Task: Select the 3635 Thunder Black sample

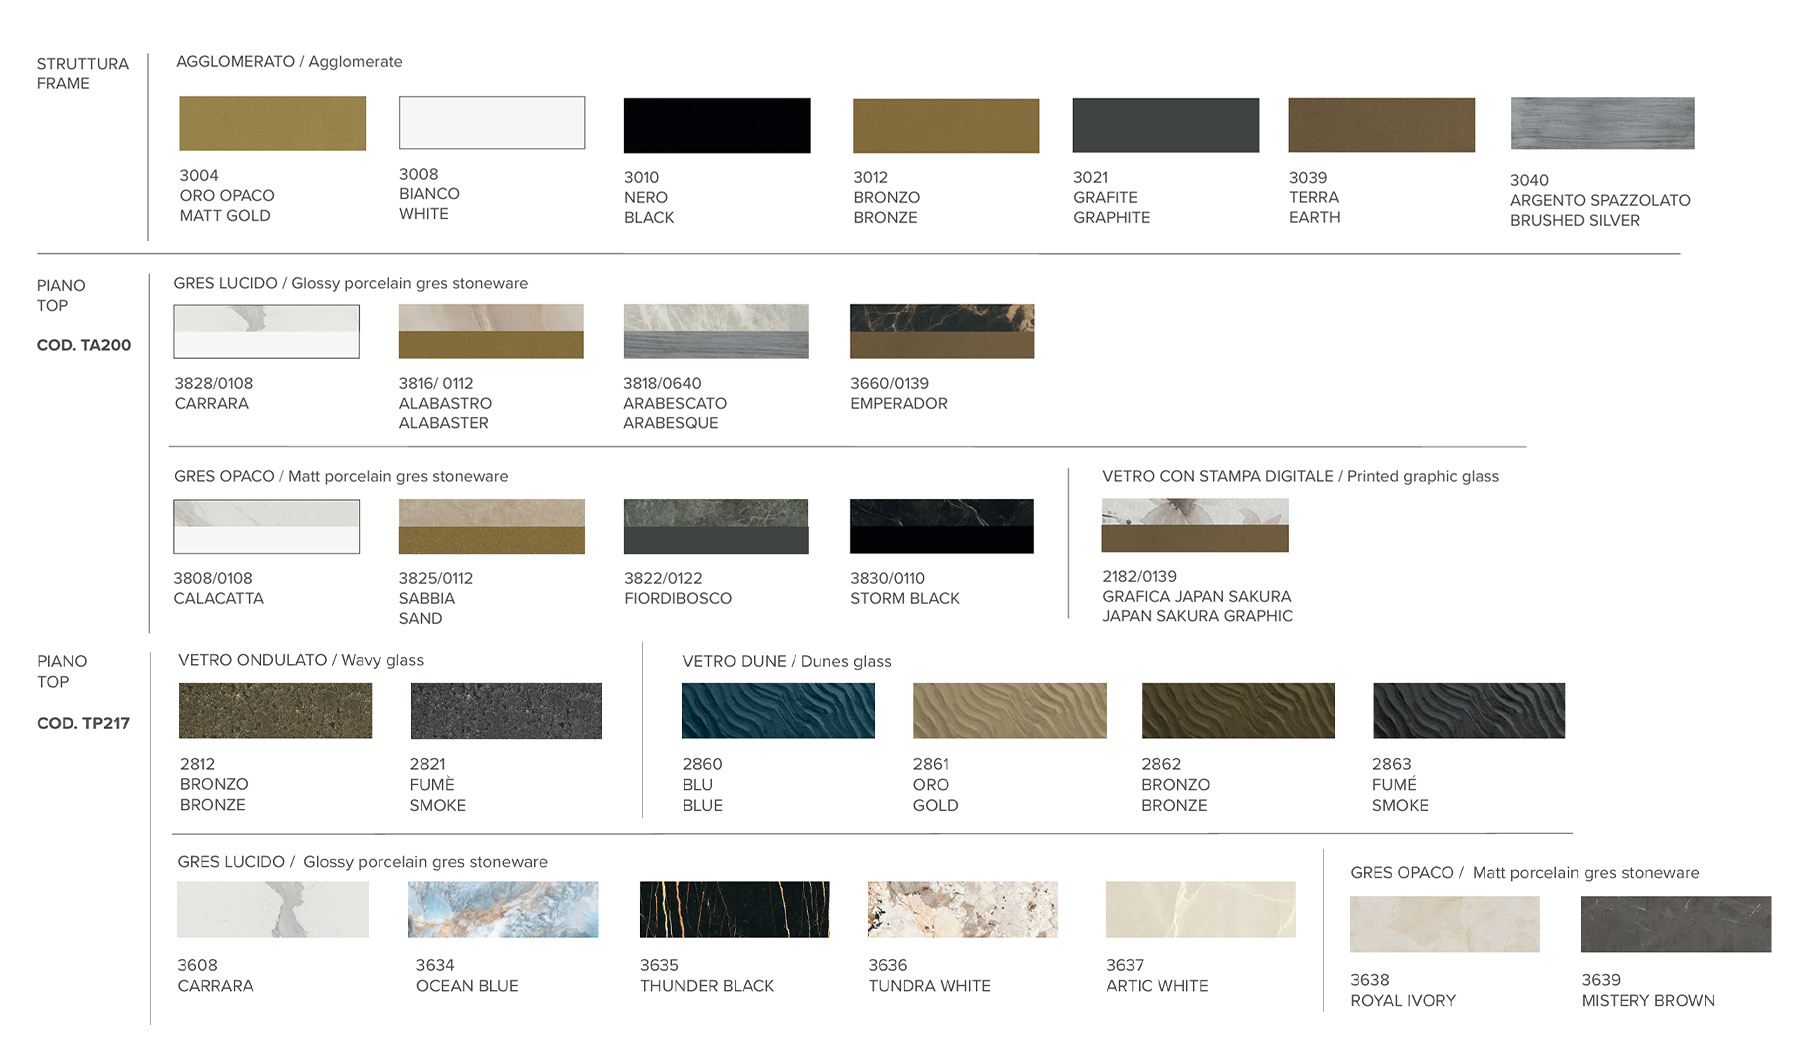Action: pyautogui.click(x=734, y=909)
